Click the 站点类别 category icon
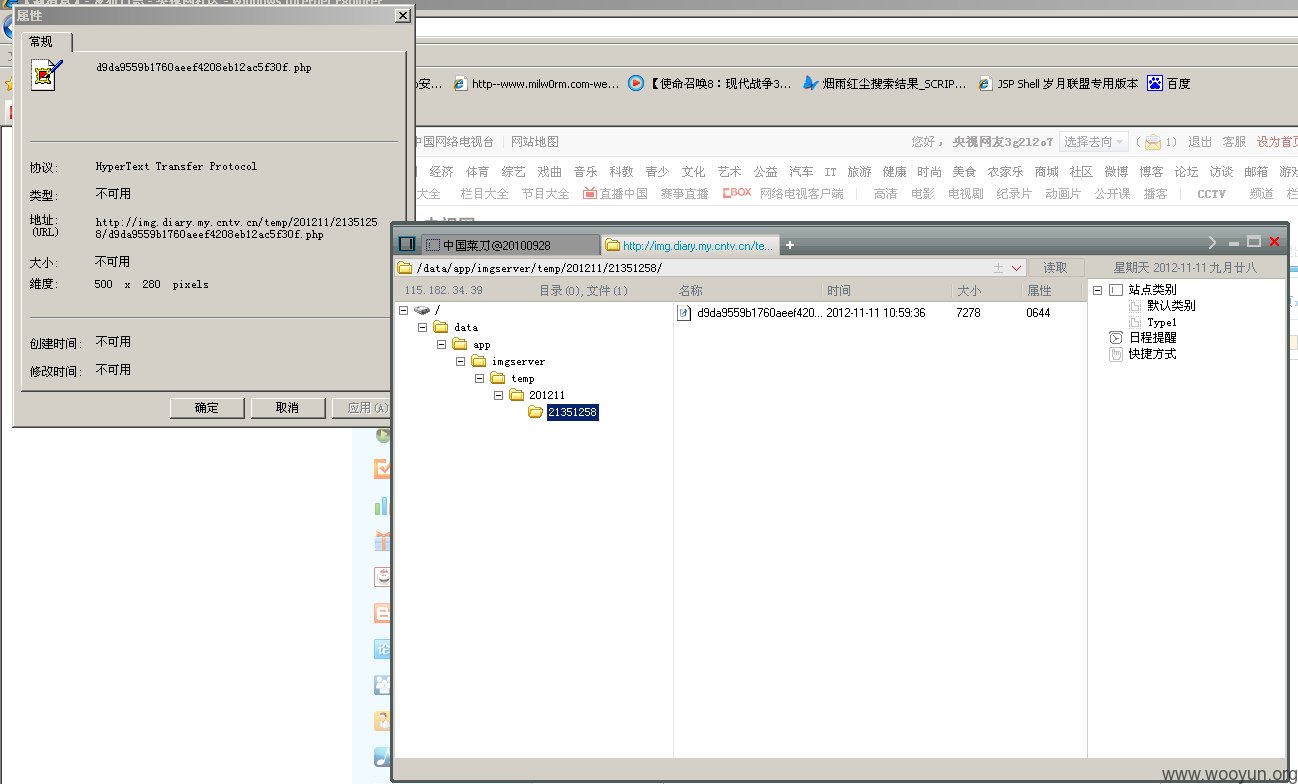1298x784 pixels. coord(1116,290)
